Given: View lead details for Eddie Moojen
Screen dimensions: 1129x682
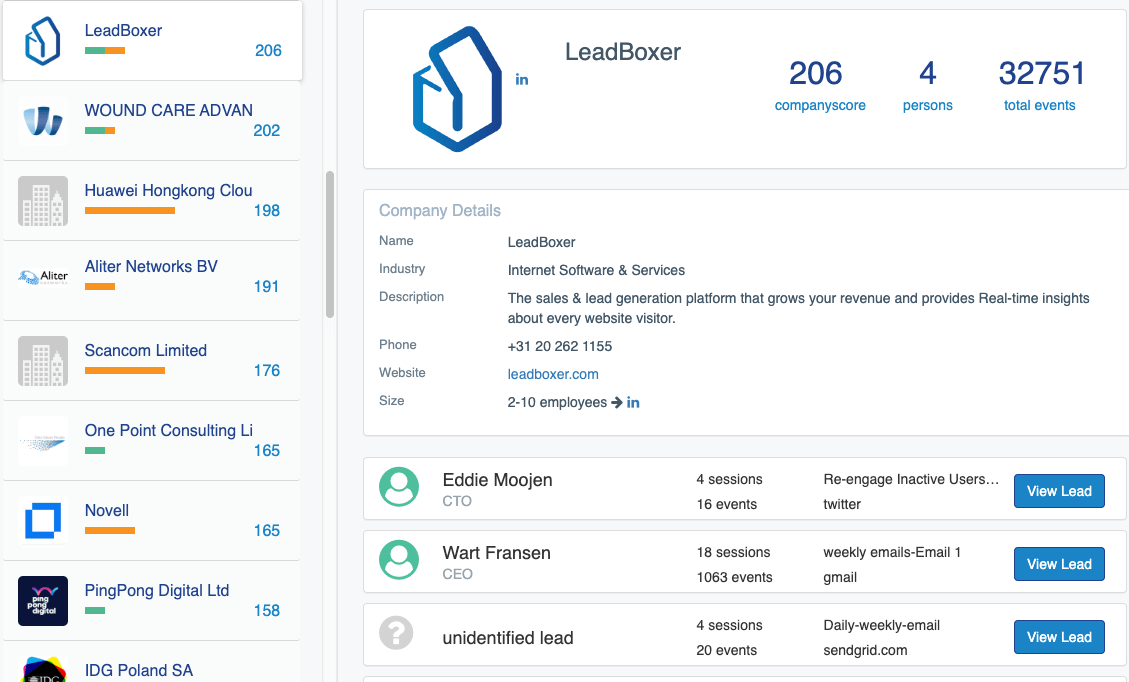Looking at the screenshot, I should point(1059,491).
